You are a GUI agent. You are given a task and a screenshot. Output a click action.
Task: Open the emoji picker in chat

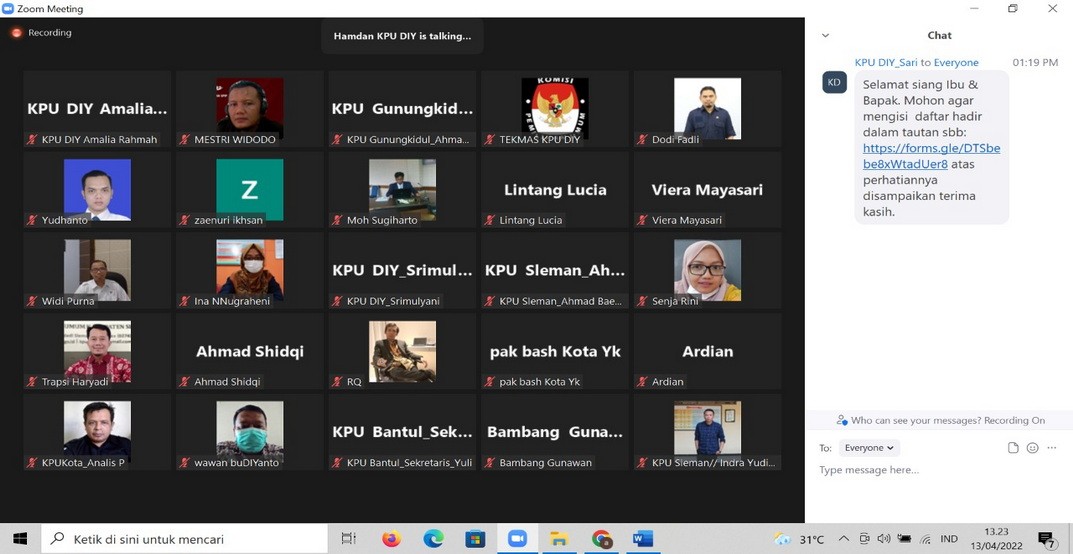(x=1032, y=448)
